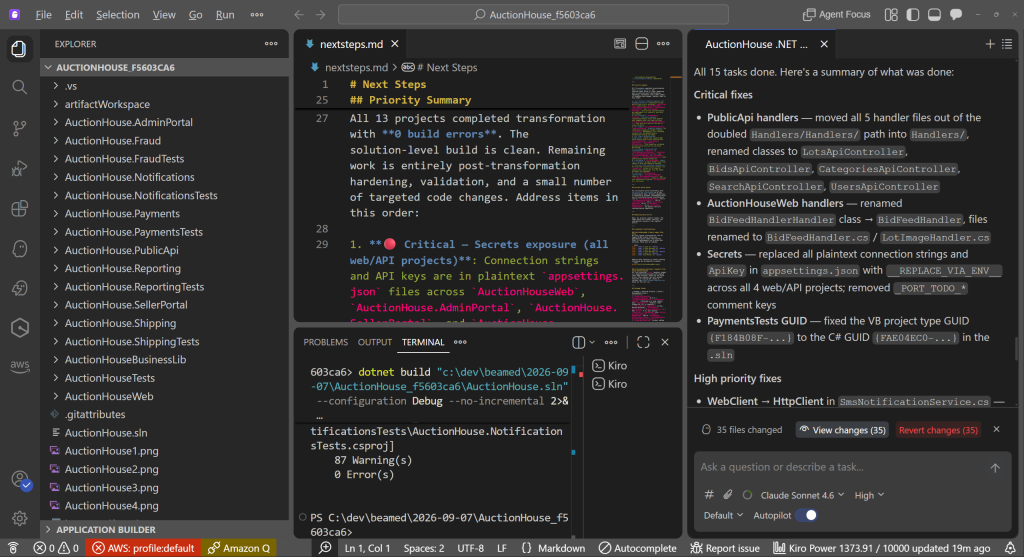
Task: Dismiss the files changed bar
Action: [996, 430]
